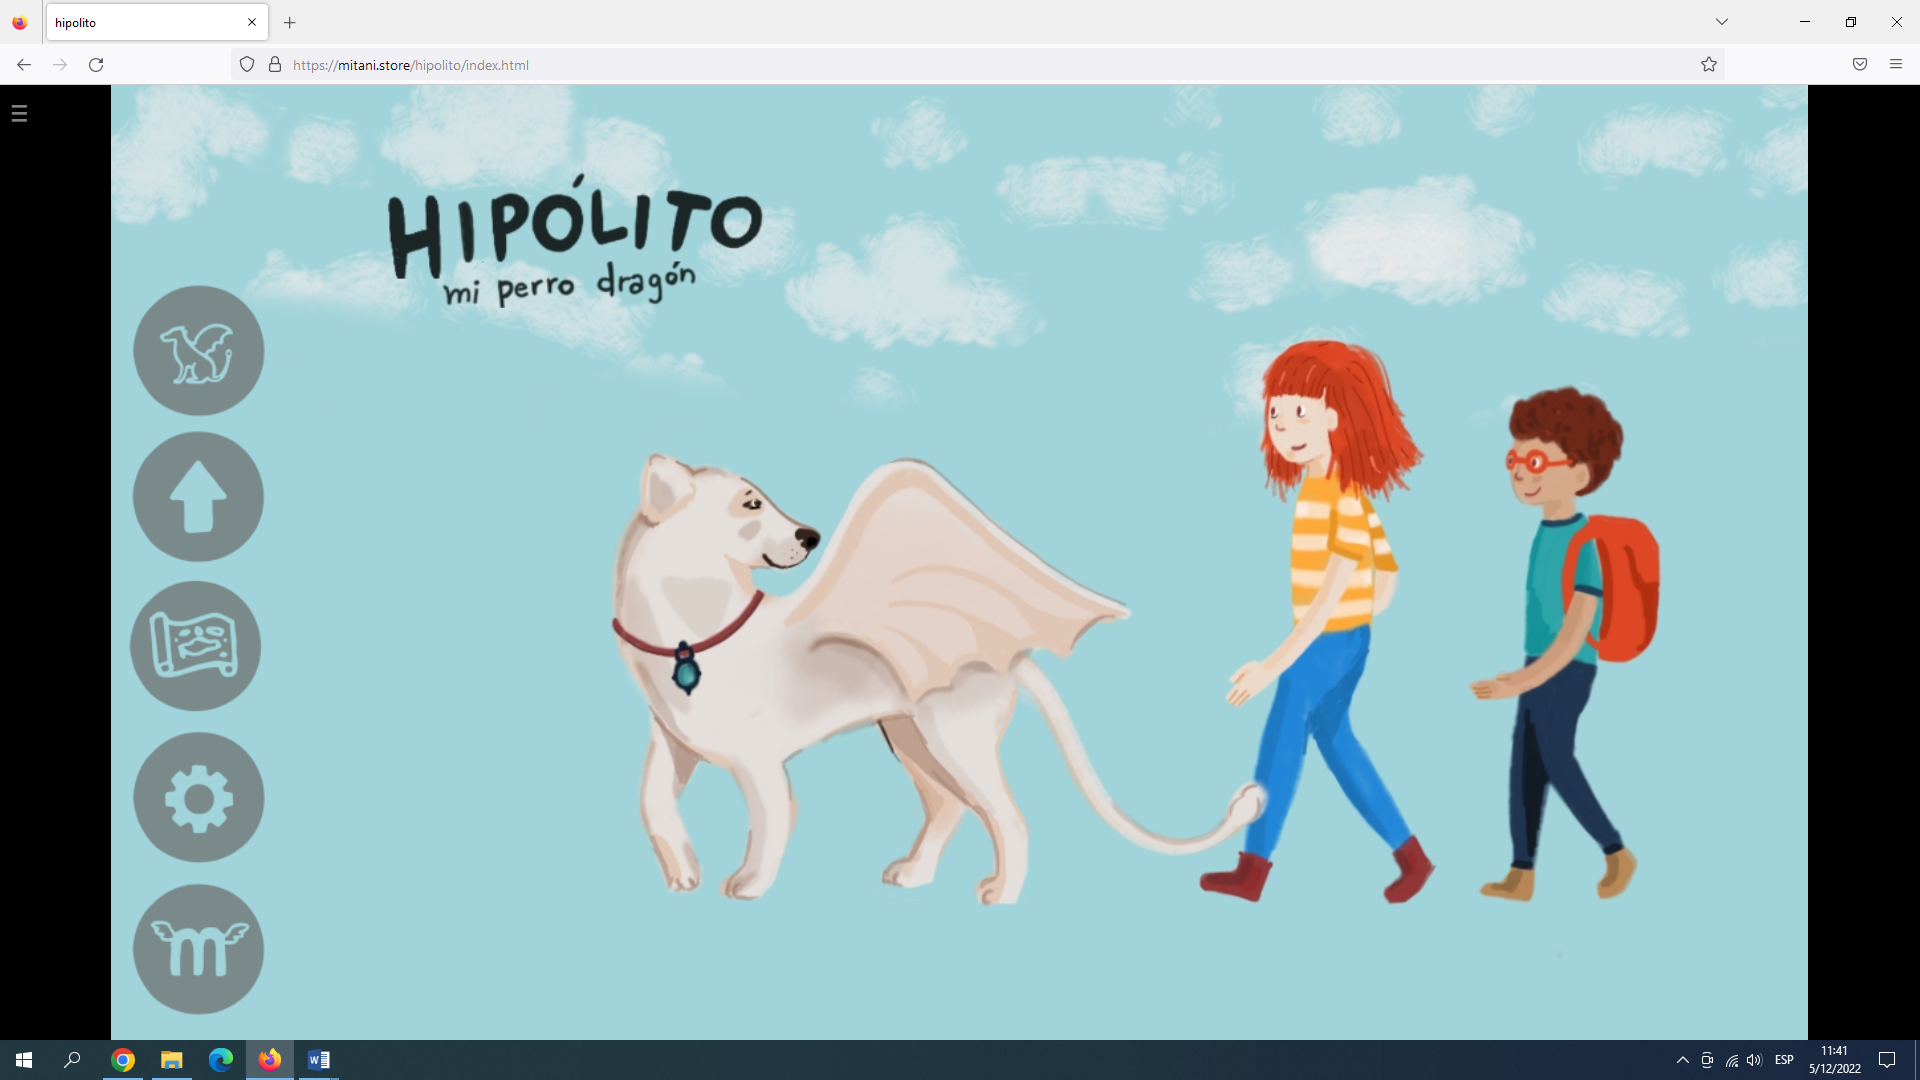Viewport: 1920px width, 1080px height.
Task: Bookmark this page with star icon
Action: click(1709, 65)
